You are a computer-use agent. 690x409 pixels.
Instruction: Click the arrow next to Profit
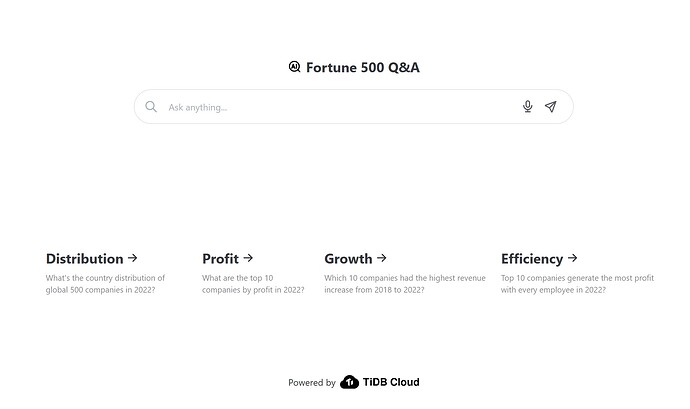[248, 258]
